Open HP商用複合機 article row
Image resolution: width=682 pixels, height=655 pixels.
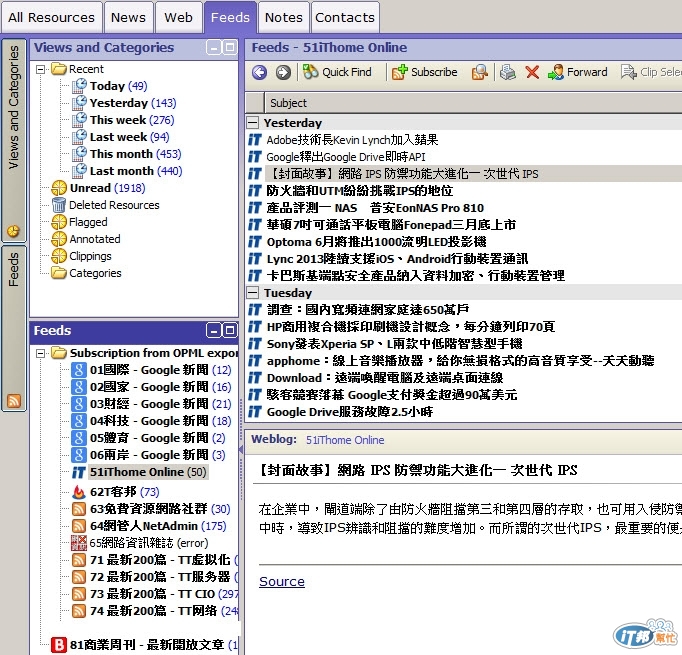pos(411,327)
